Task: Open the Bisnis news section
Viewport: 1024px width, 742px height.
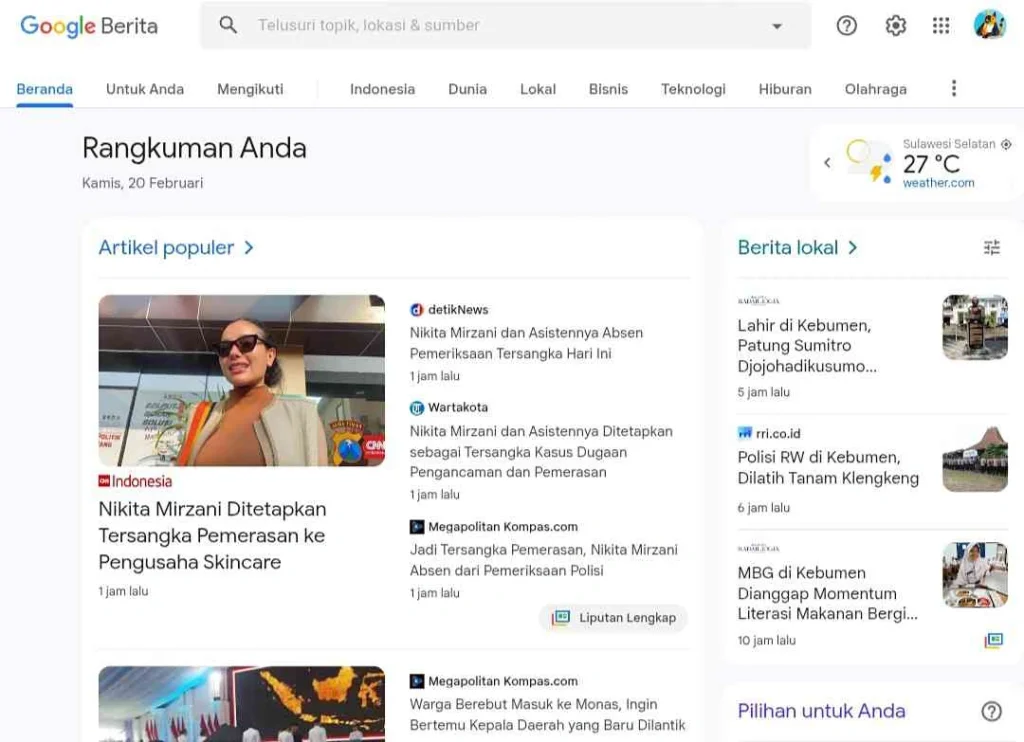Action: pos(608,89)
